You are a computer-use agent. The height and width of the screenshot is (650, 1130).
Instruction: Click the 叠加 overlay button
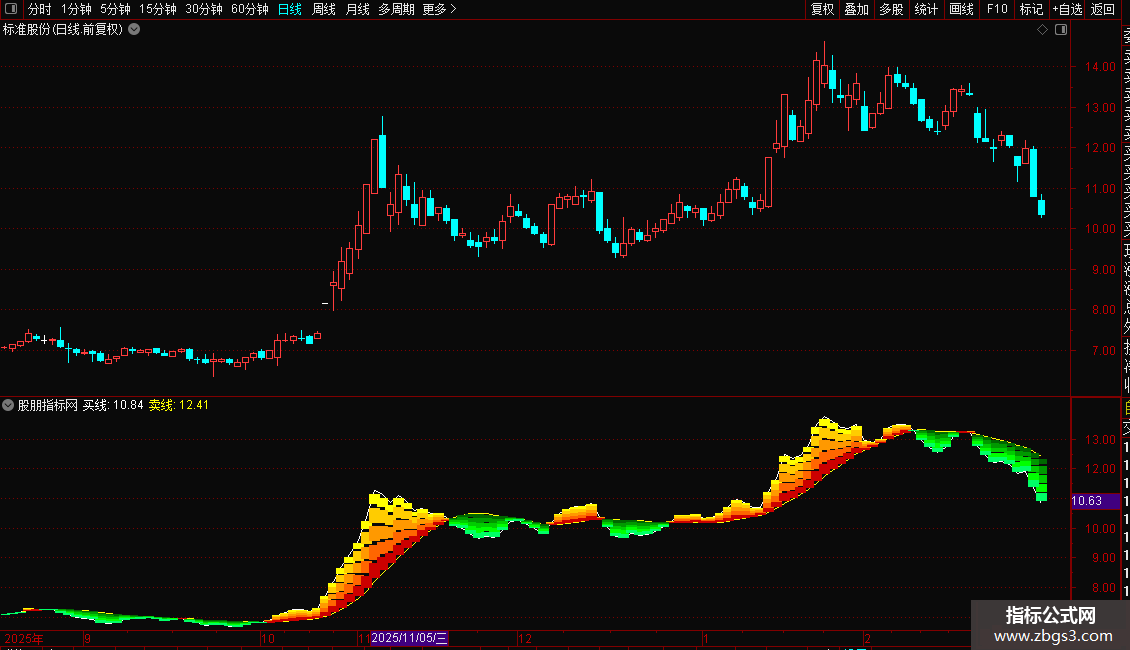point(856,9)
